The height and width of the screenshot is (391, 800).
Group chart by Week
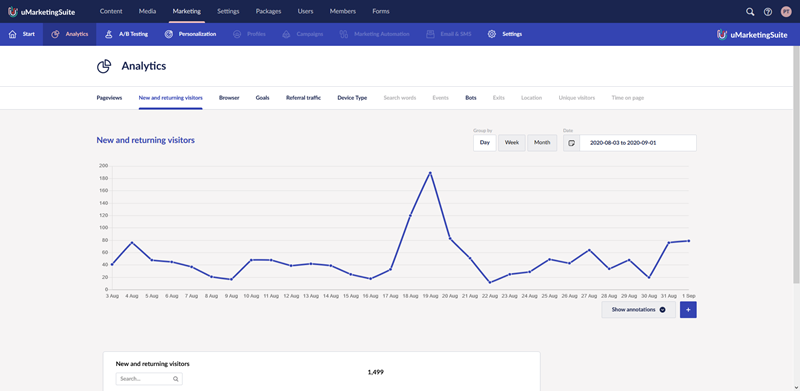point(512,143)
